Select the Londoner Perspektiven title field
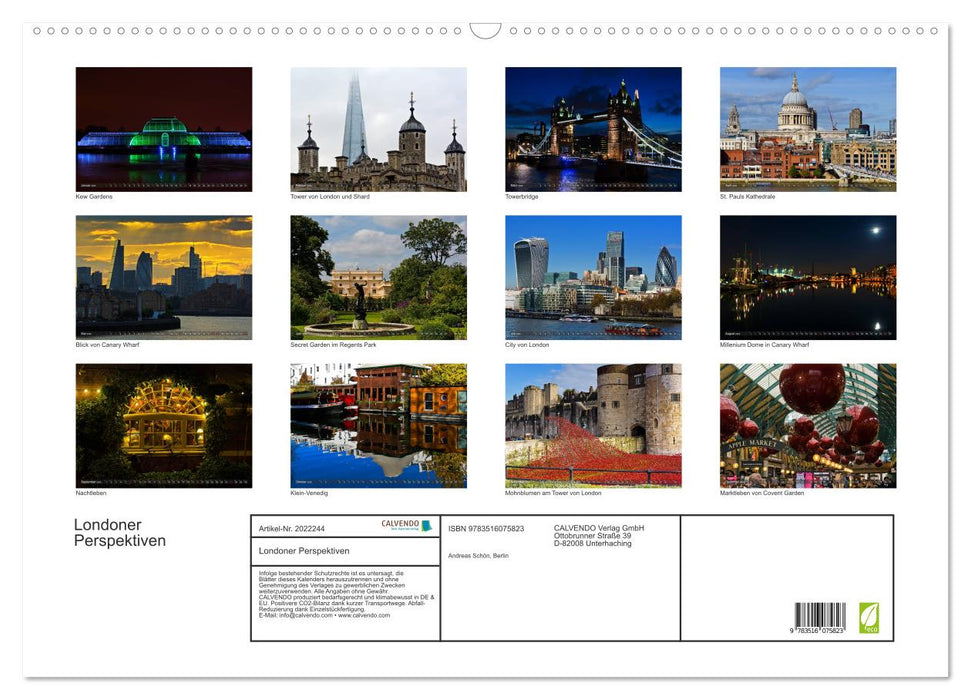The width and height of the screenshot is (971, 700). click(303, 550)
